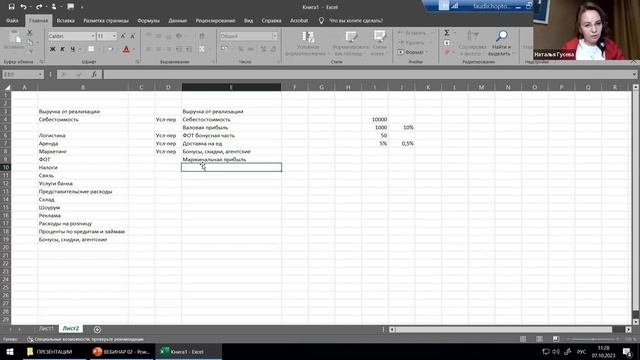
Task: Open Format as Table gallery
Action: [x=351, y=43]
